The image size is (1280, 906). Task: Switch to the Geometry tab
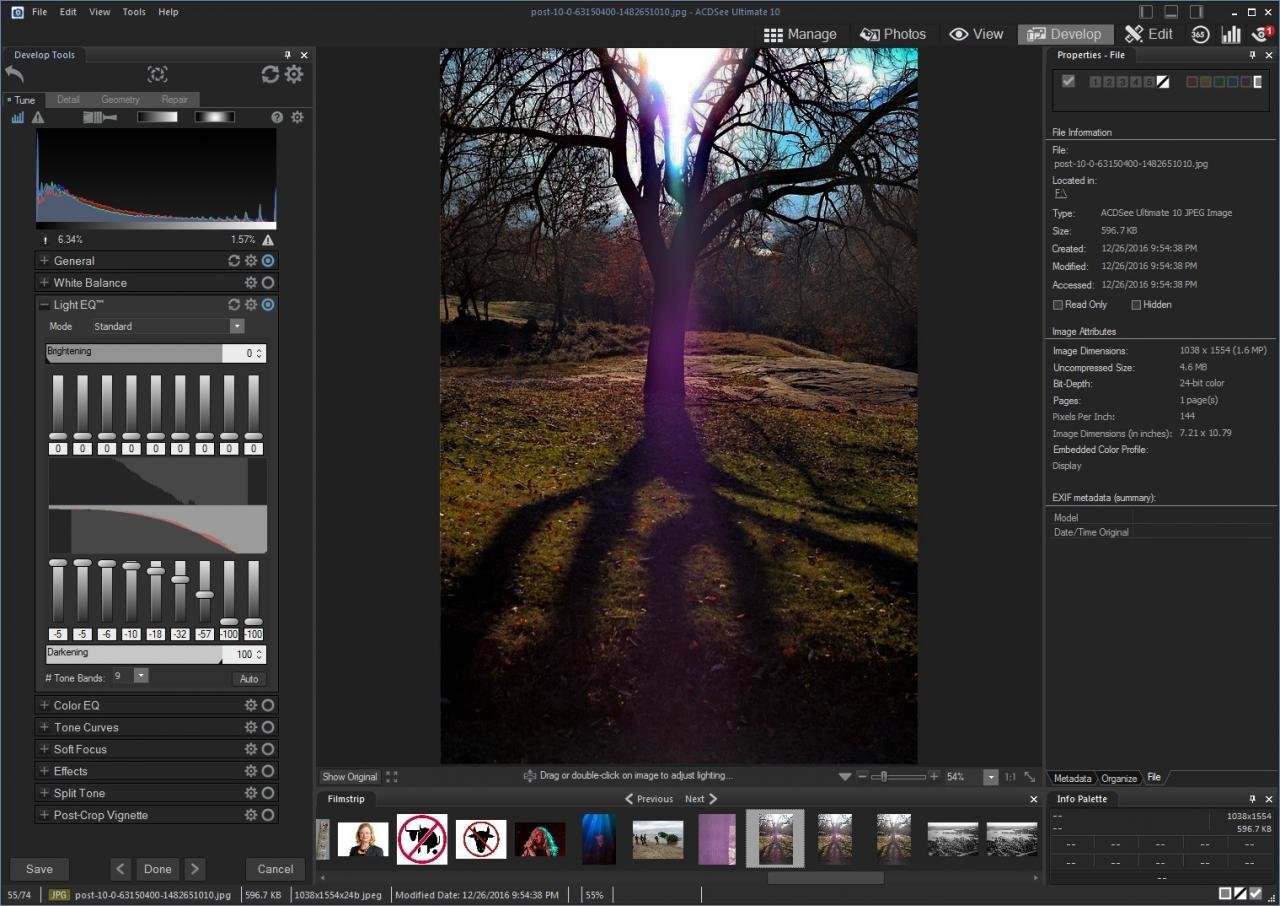click(120, 100)
